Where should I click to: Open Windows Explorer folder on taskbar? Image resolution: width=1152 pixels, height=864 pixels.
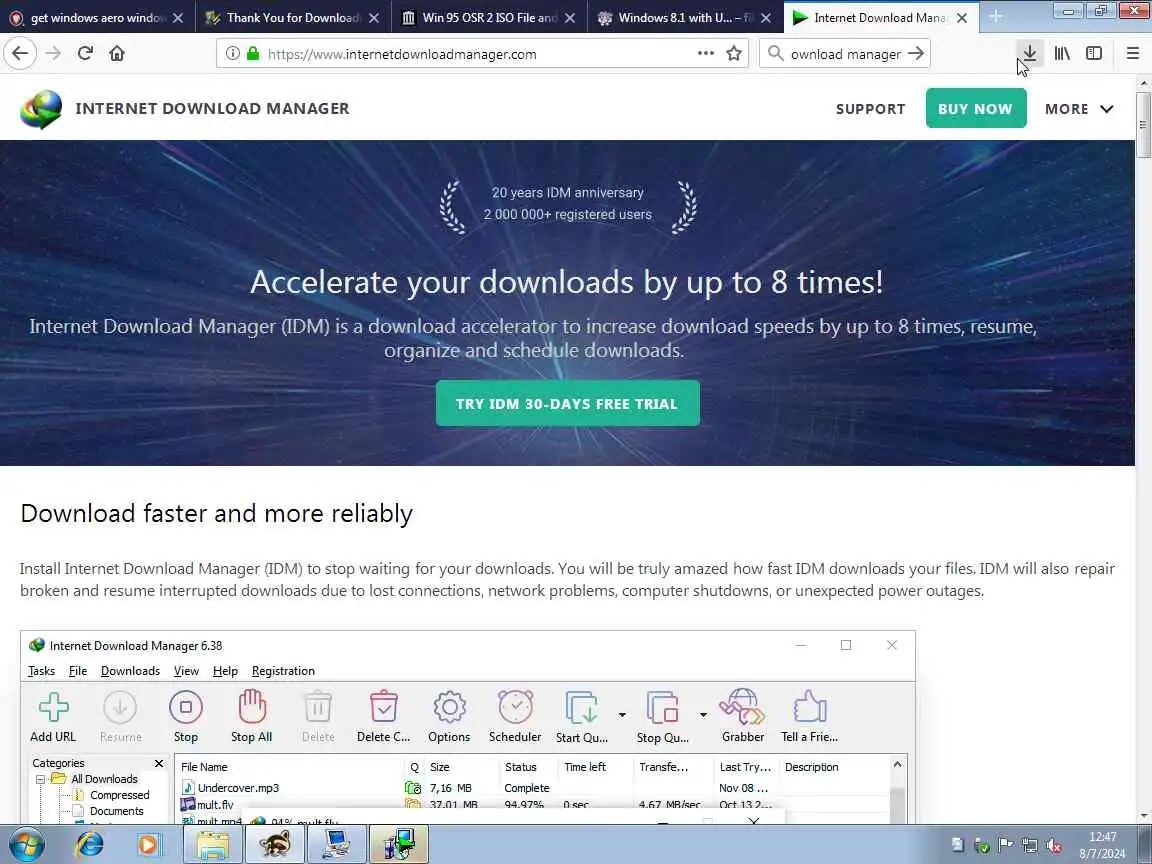point(212,844)
